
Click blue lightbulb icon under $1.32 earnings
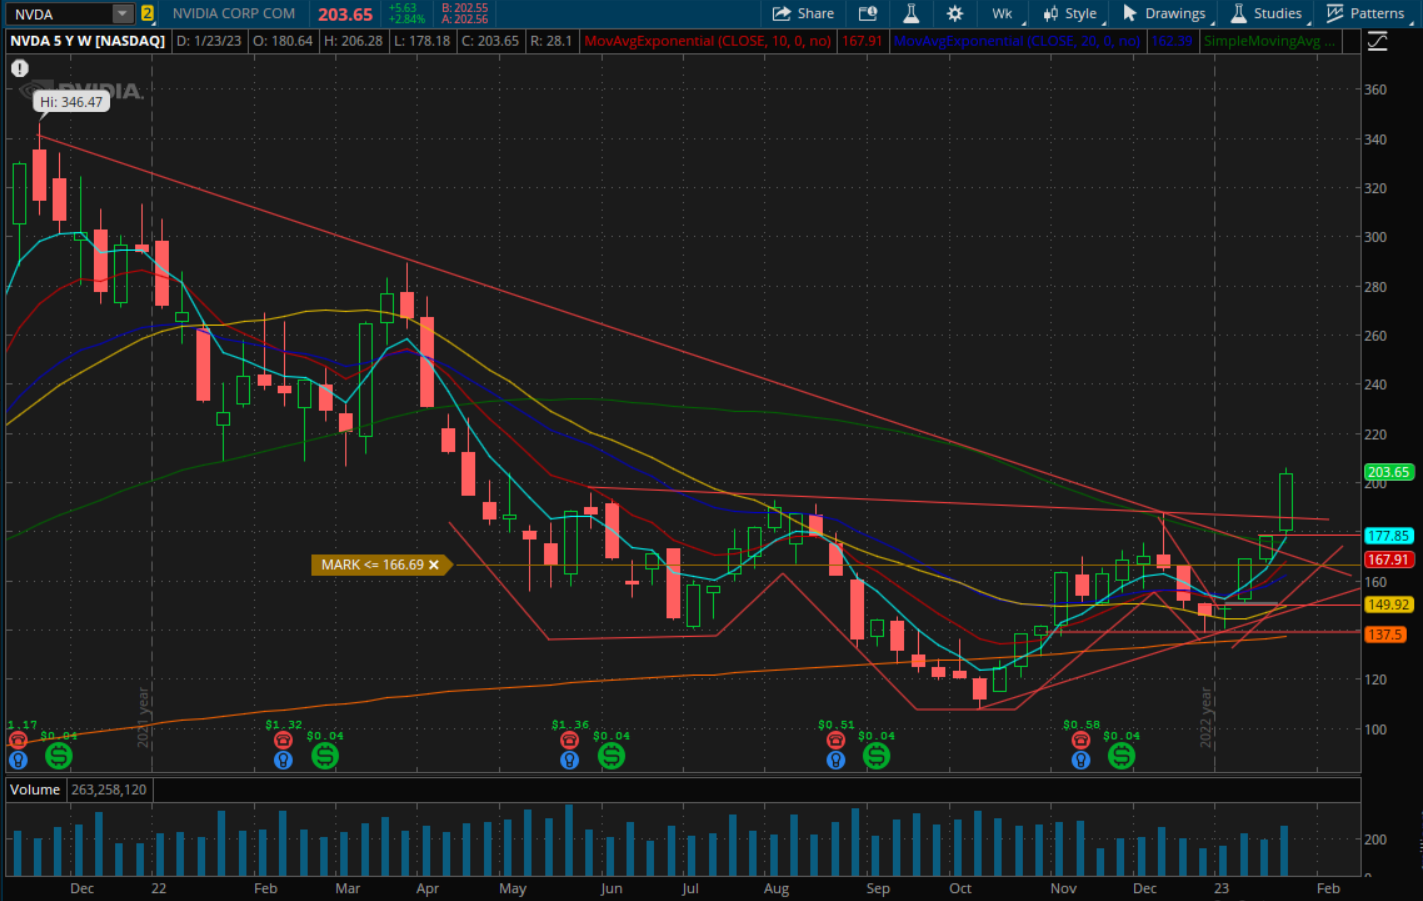[283, 760]
